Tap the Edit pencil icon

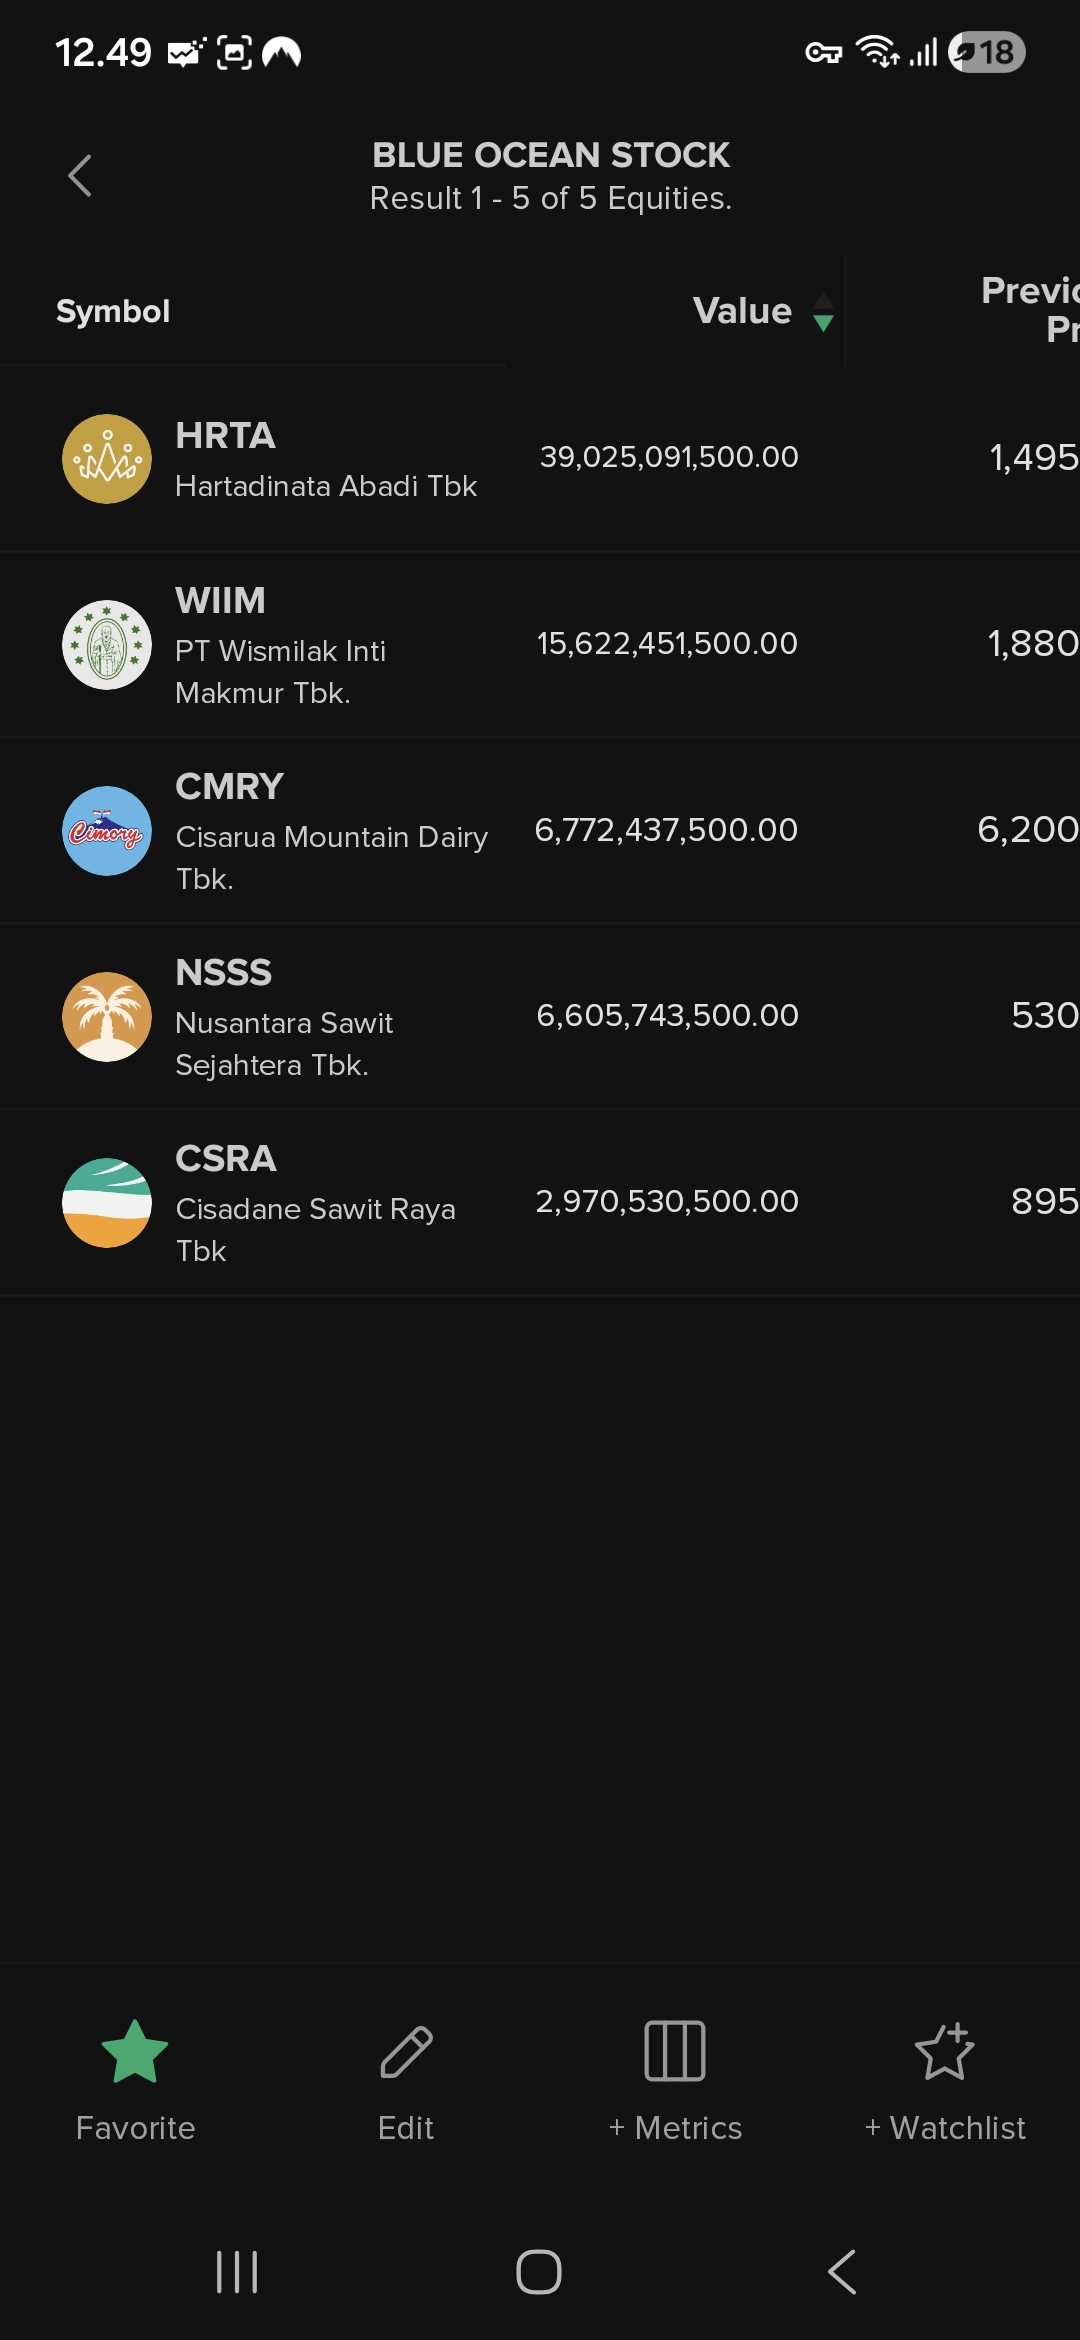click(x=406, y=2051)
